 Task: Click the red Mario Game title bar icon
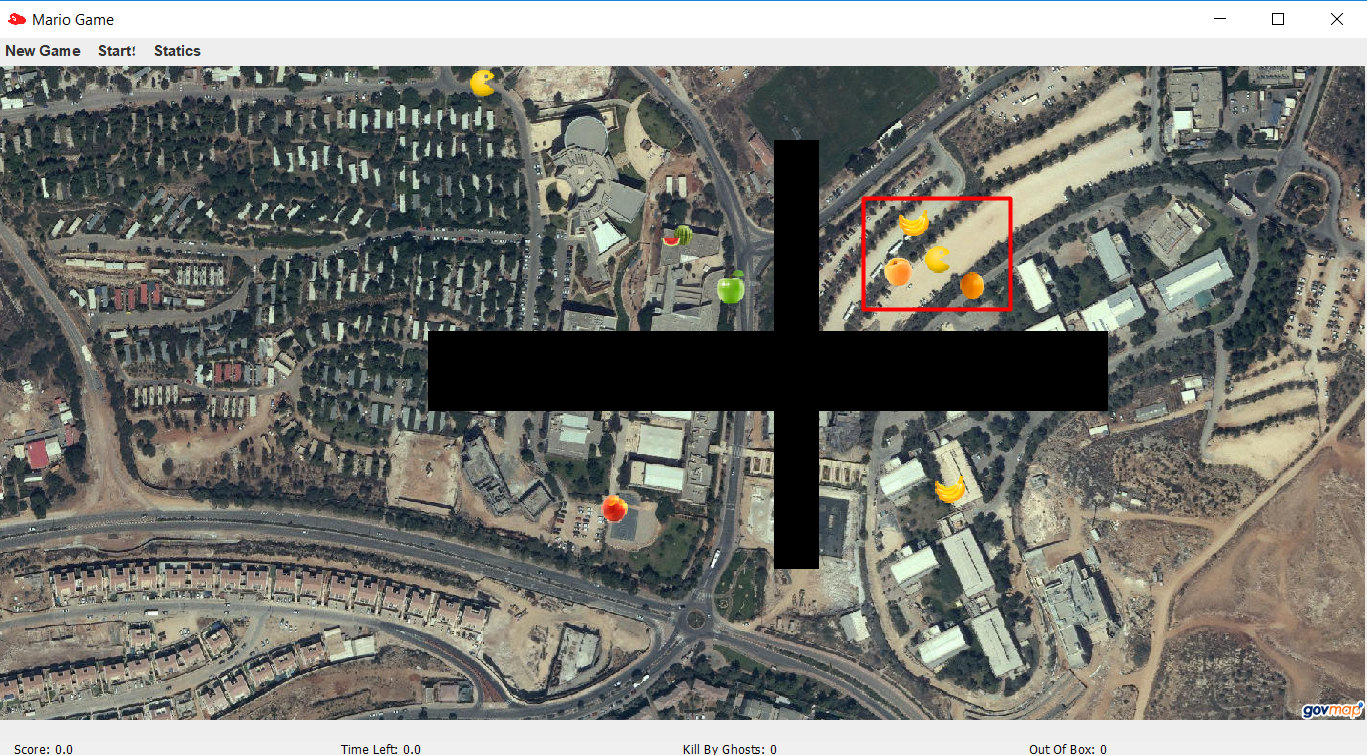tap(17, 19)
